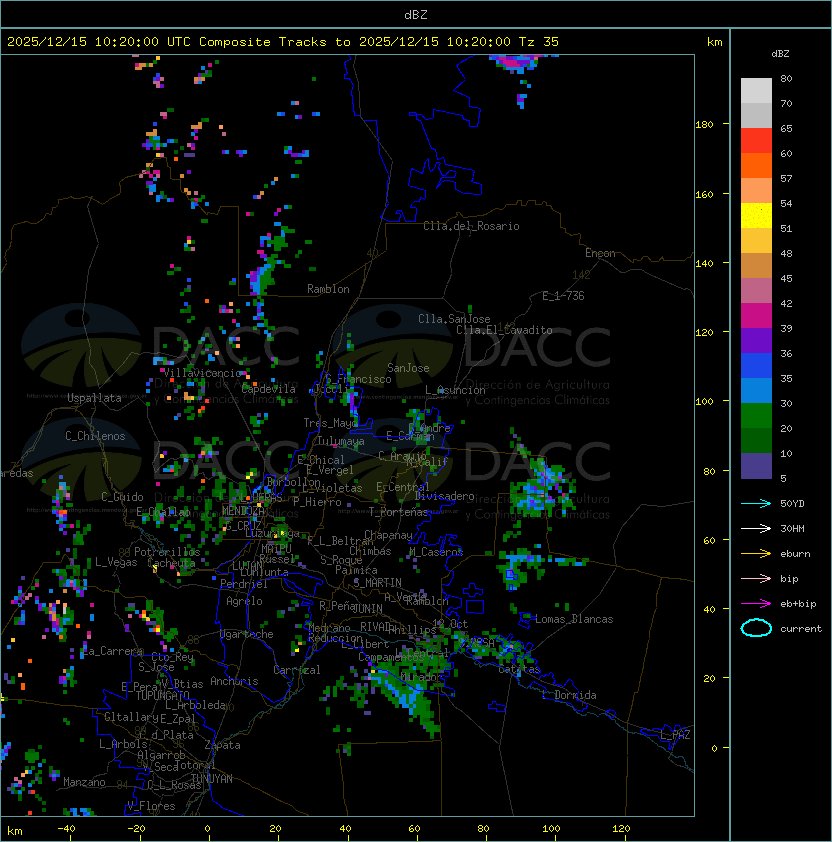The width and height of the screenshot is (832, 842).
Task: Click the 'eb+bip' legend label
Action: coord(798,604)
